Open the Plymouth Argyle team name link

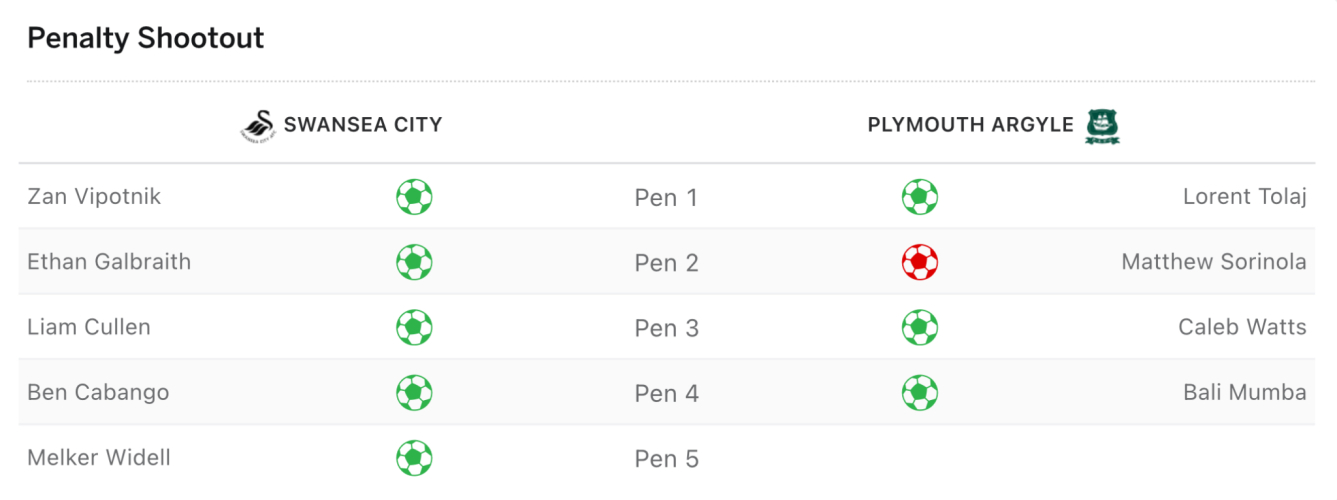coord(970,125)
